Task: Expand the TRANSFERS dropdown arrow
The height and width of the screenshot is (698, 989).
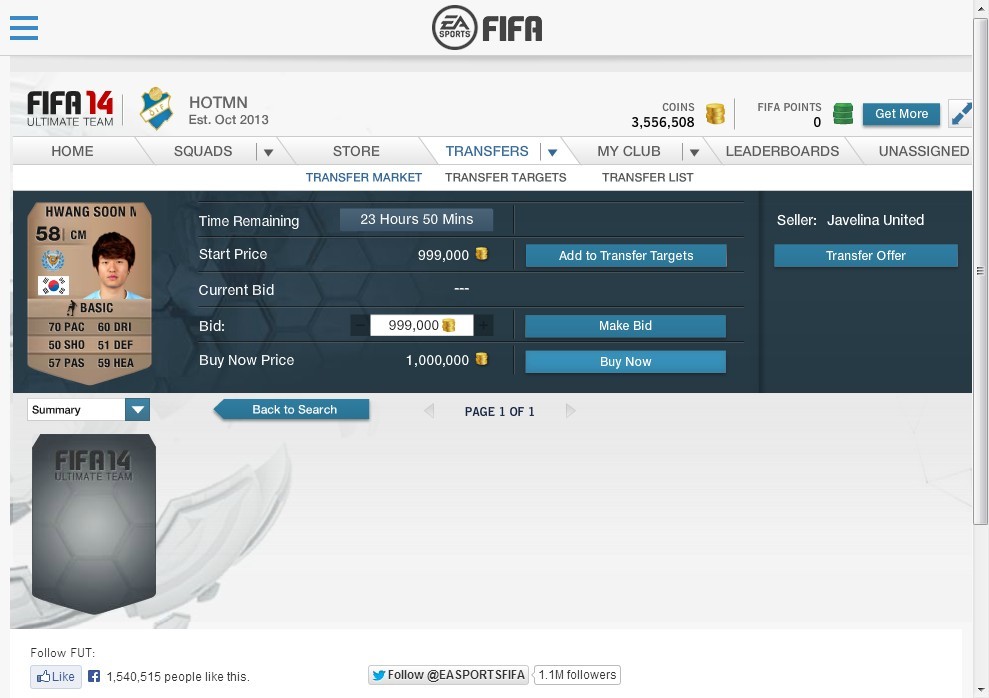Action: click(553, 152)
